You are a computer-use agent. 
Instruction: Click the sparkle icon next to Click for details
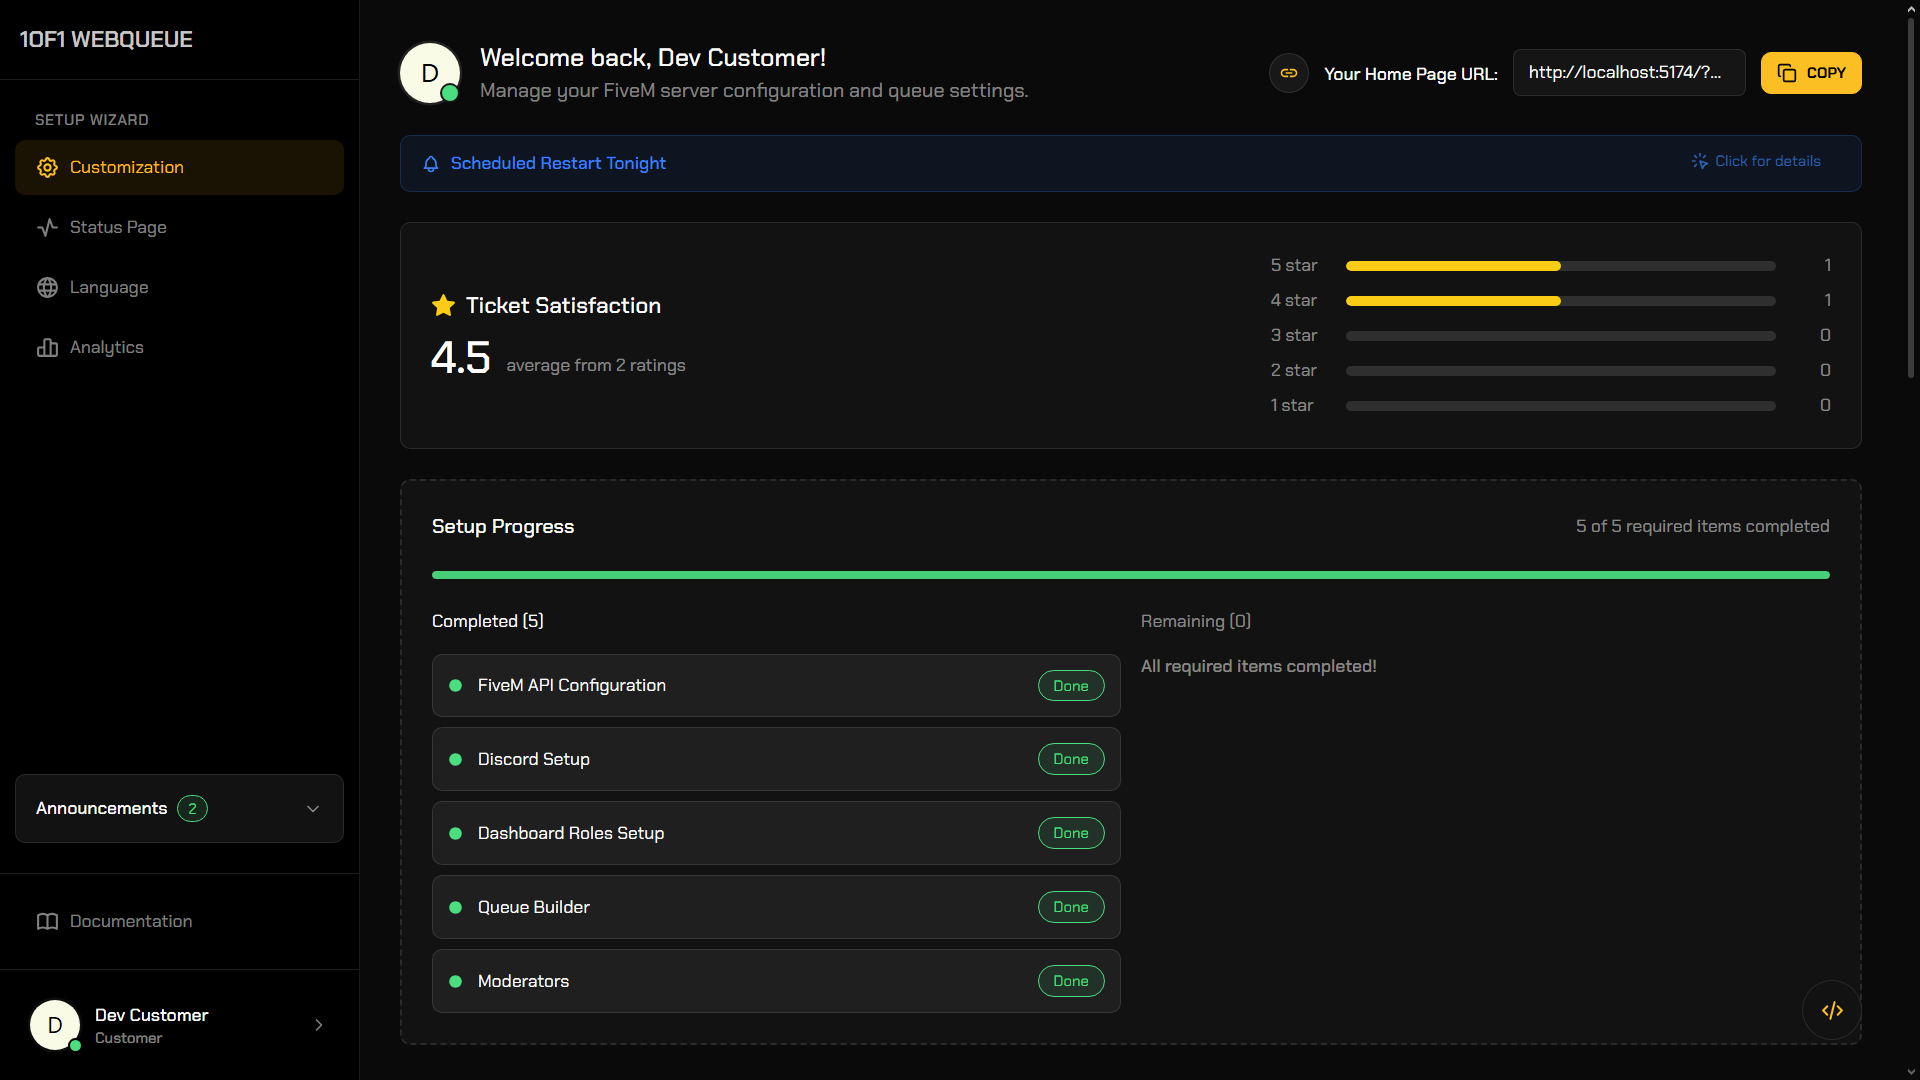(x=1699, y=161)
